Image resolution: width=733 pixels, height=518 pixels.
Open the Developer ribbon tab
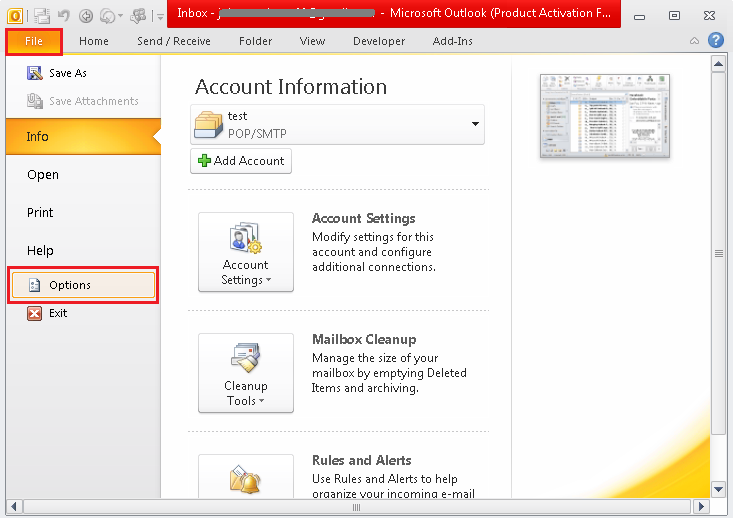(x=379, y=41)
